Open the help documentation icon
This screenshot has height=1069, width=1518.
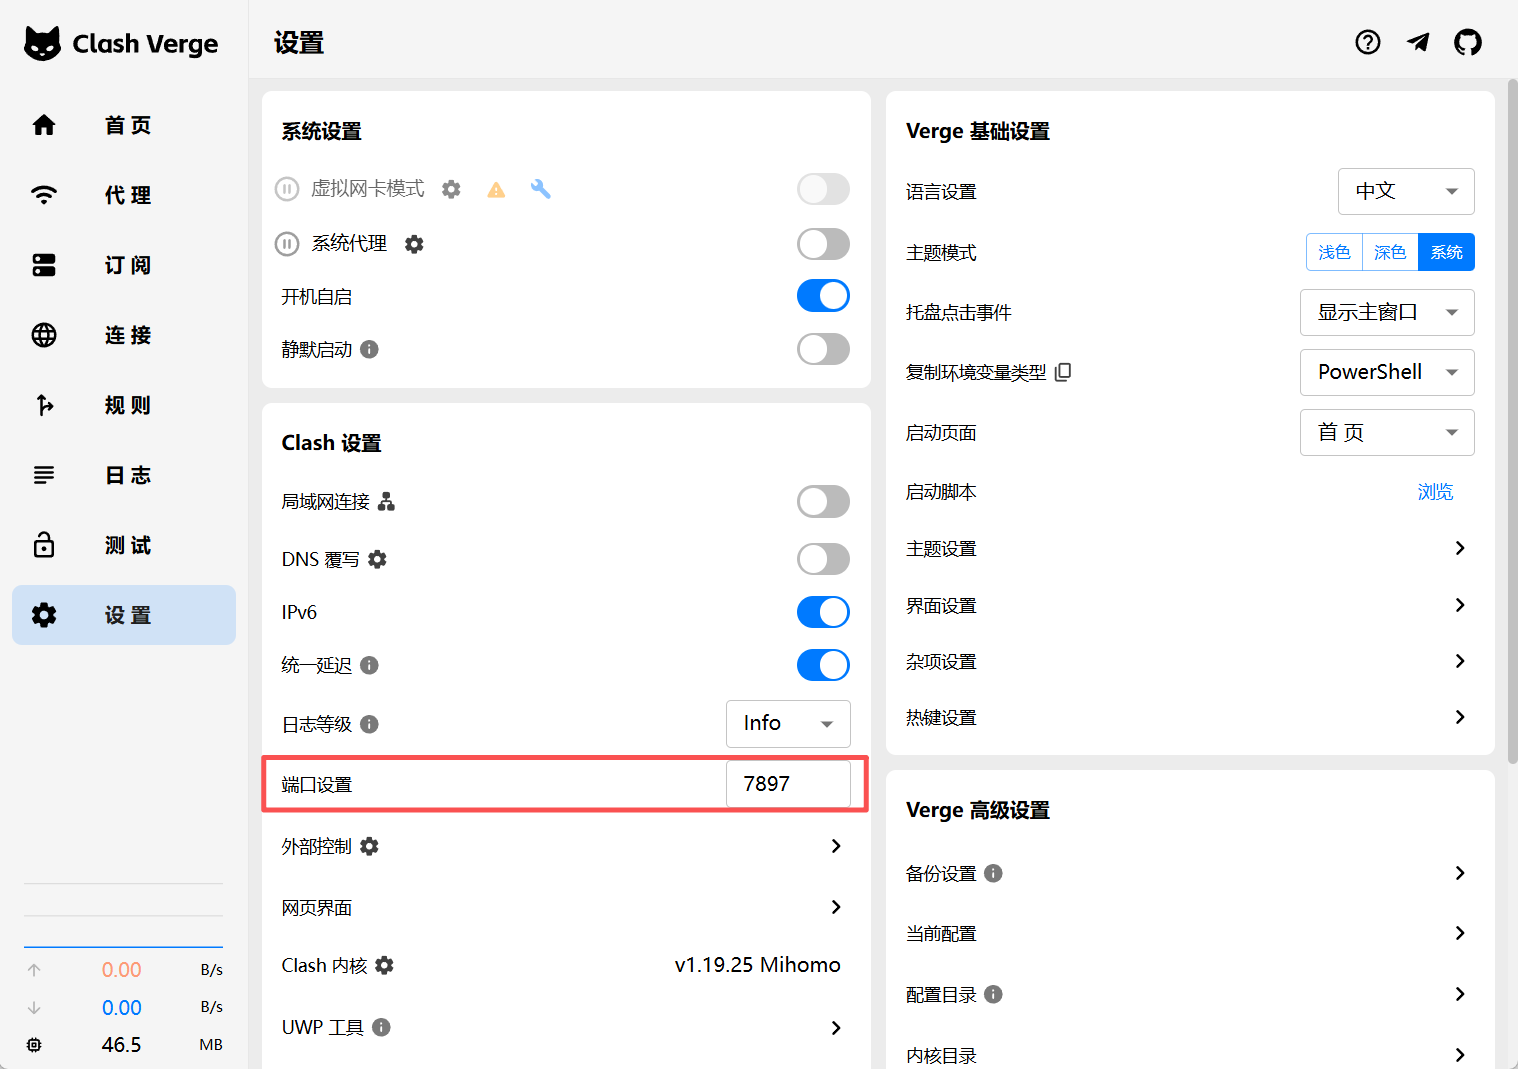(1367, 42)
